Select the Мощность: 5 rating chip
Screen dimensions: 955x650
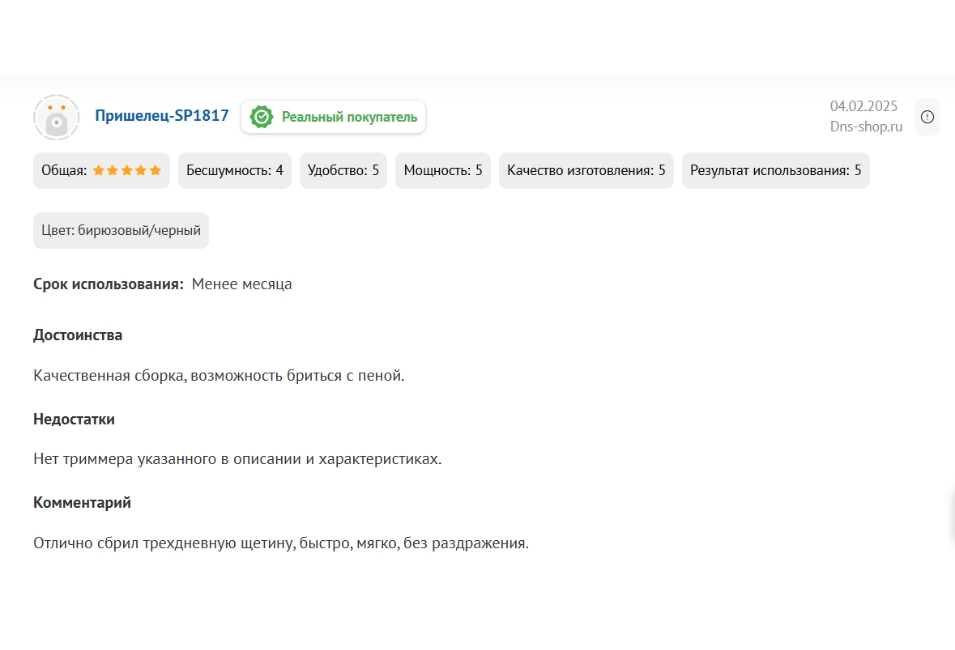443,171
